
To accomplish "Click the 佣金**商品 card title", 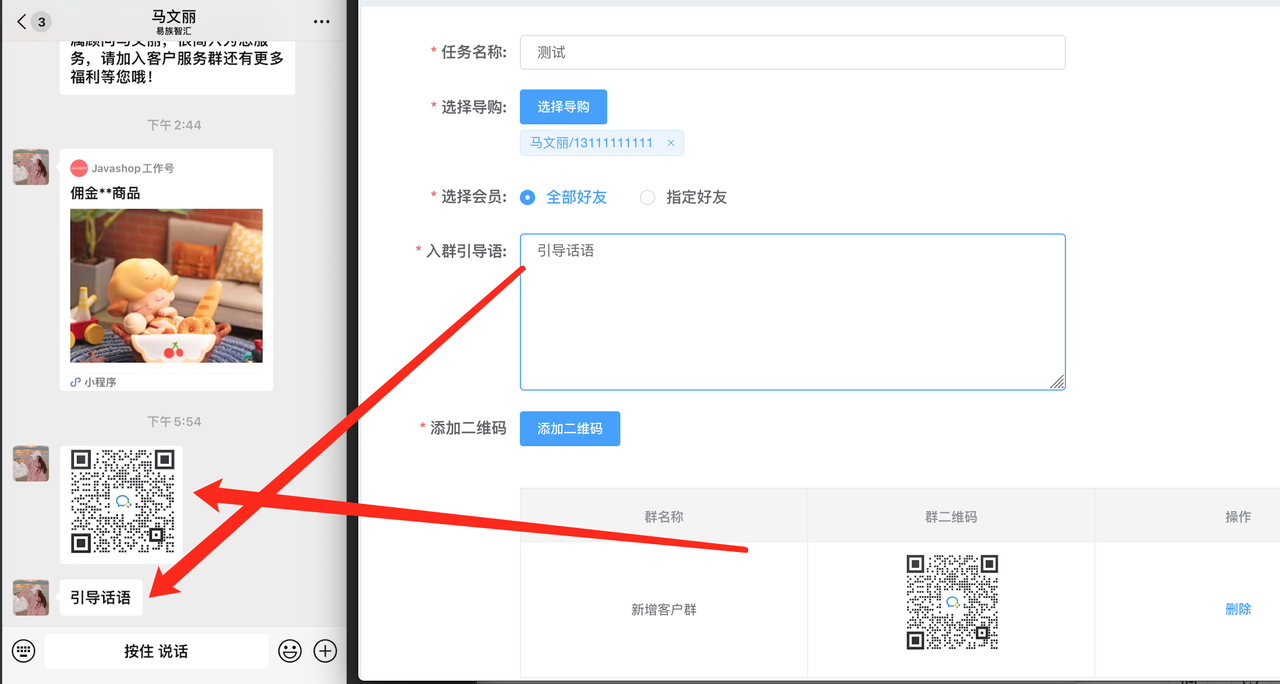I will tap(105, 193).
